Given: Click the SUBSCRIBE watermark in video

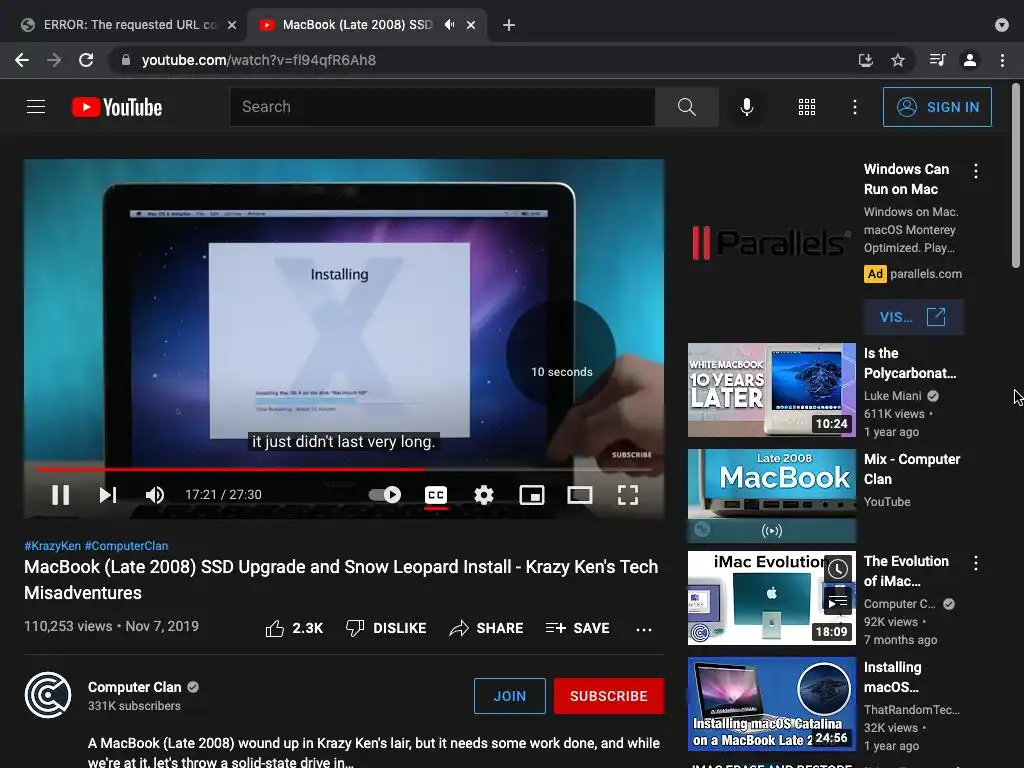Looking at the screenshot, I should point(632,455).
